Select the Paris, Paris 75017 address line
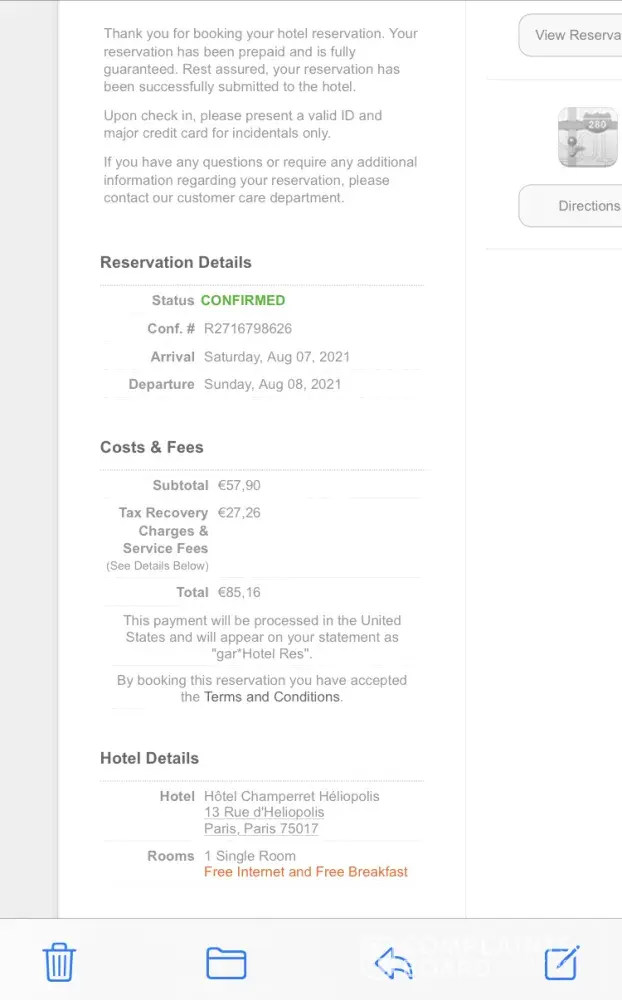Image resolution: width=622 pixels, height=1000 pixels. [x=261, y=829]
